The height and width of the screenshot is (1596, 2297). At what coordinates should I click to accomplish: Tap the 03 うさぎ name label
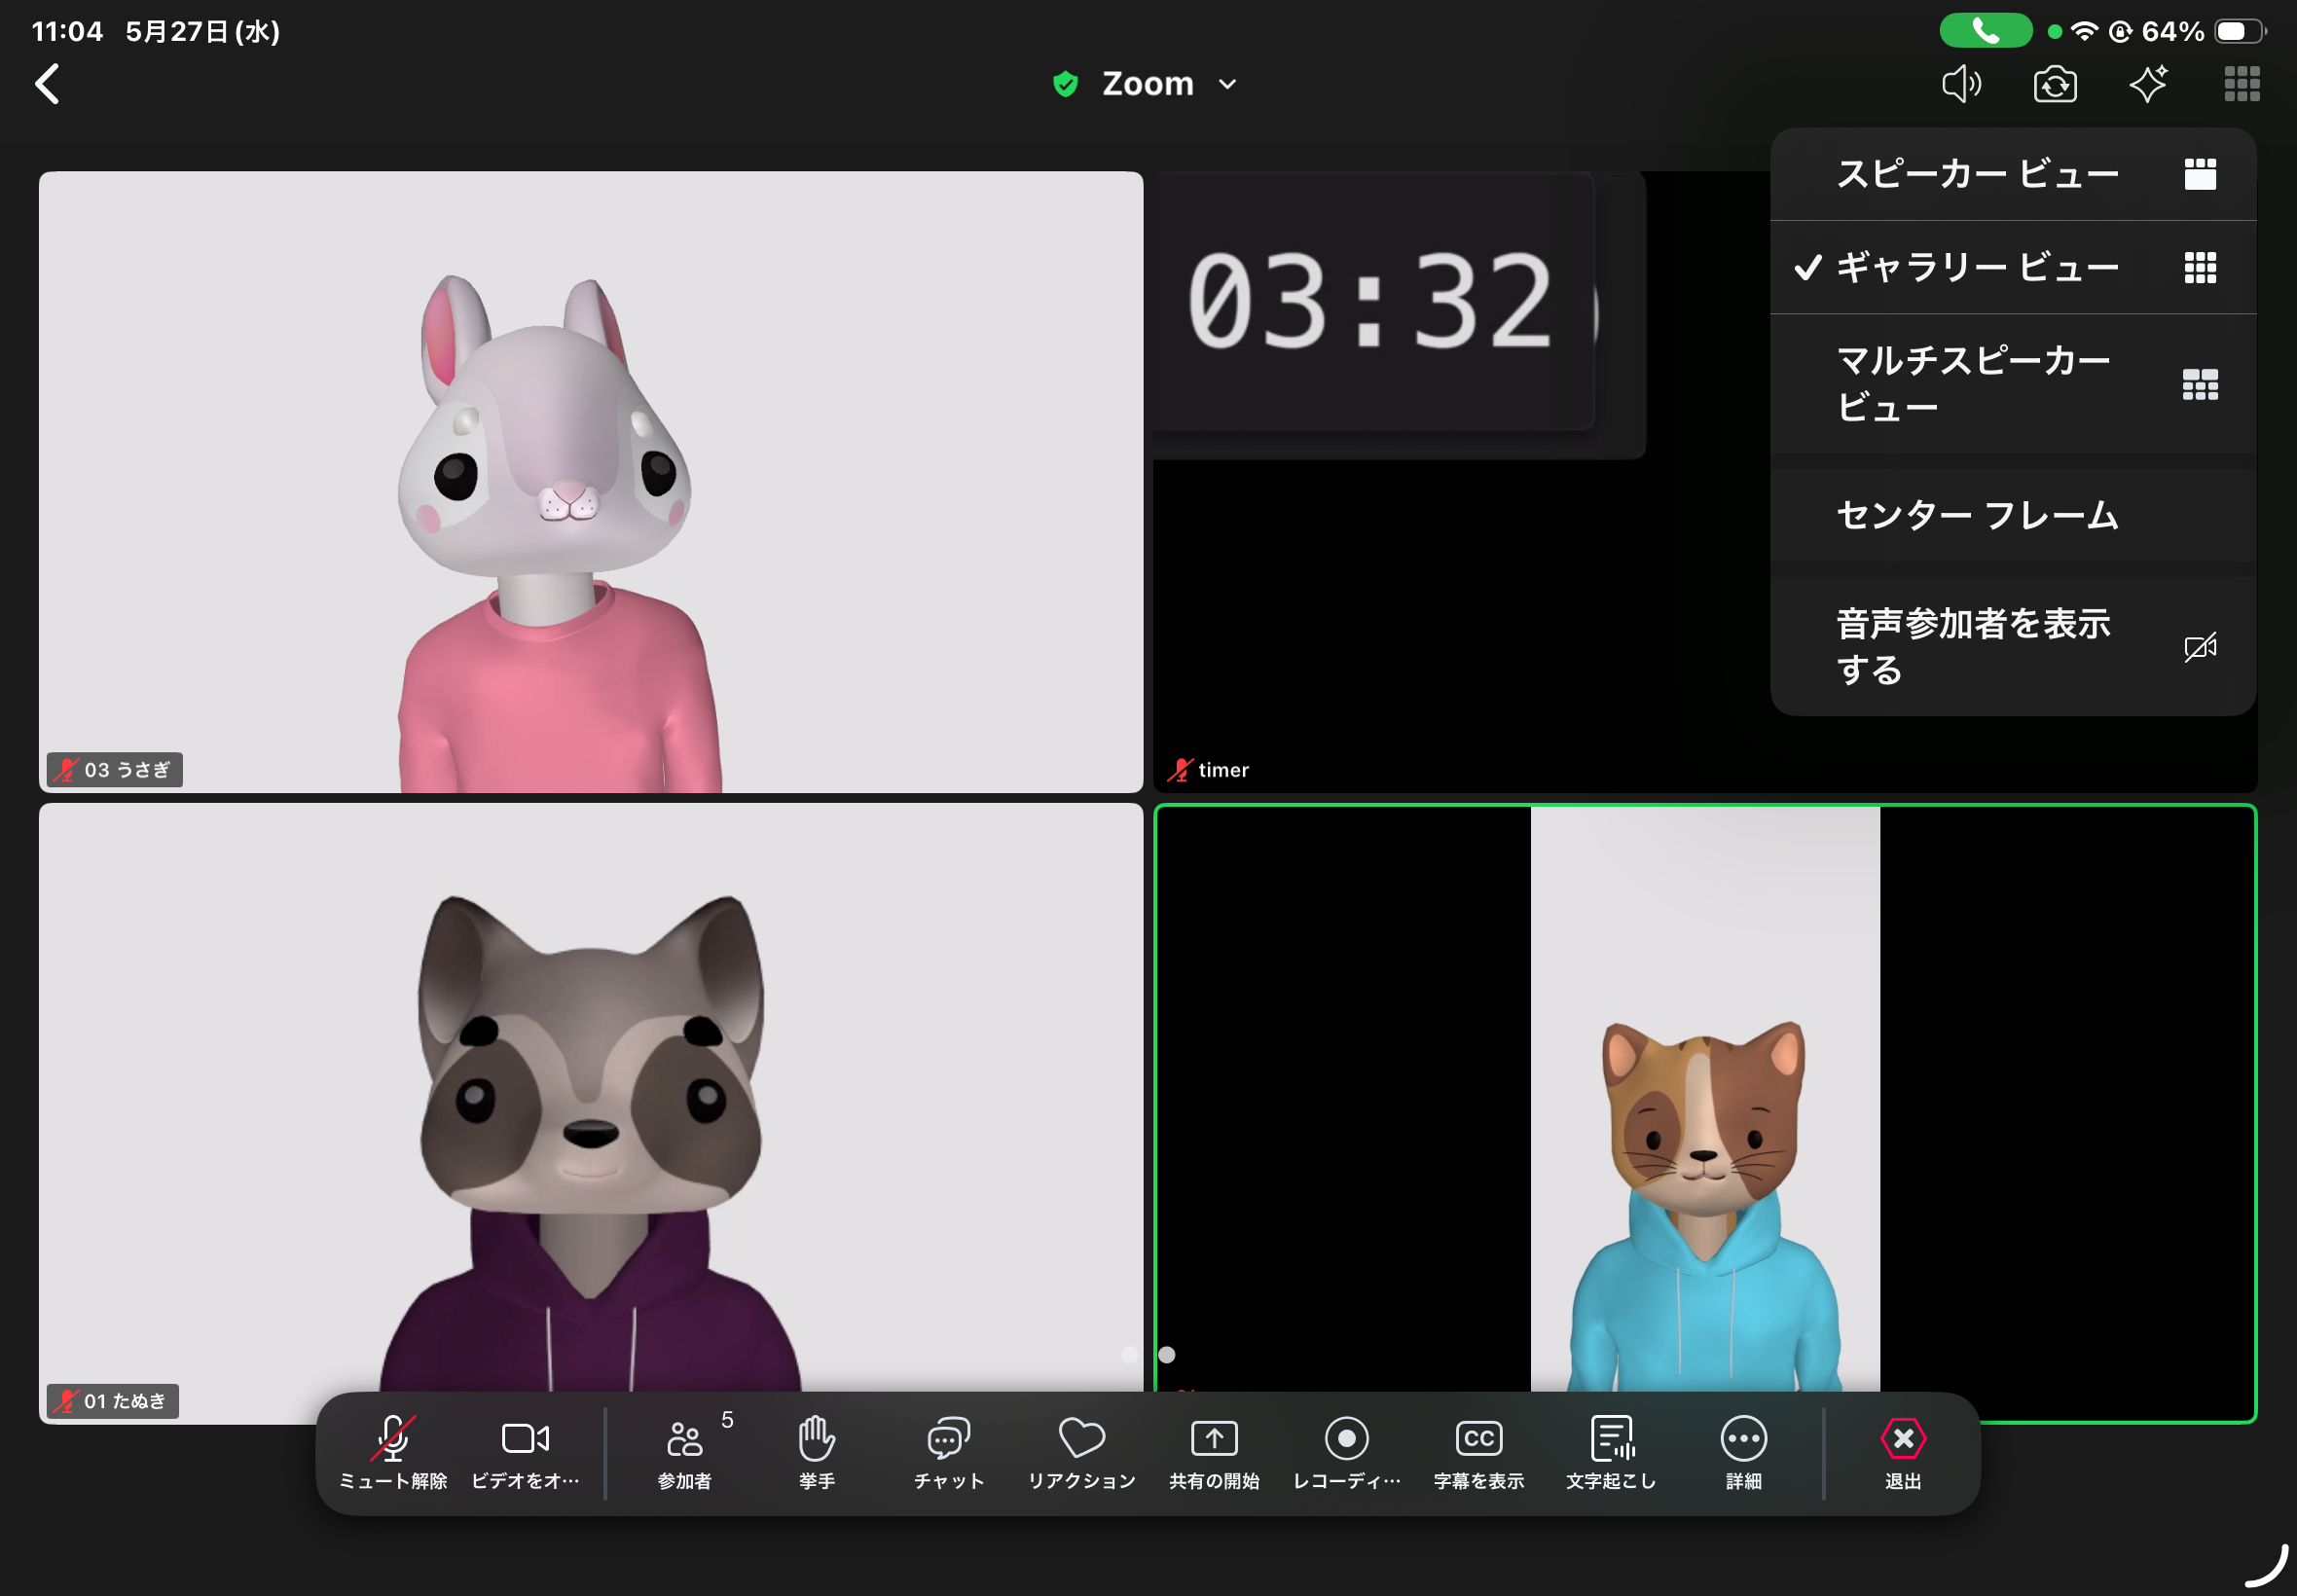115,769
